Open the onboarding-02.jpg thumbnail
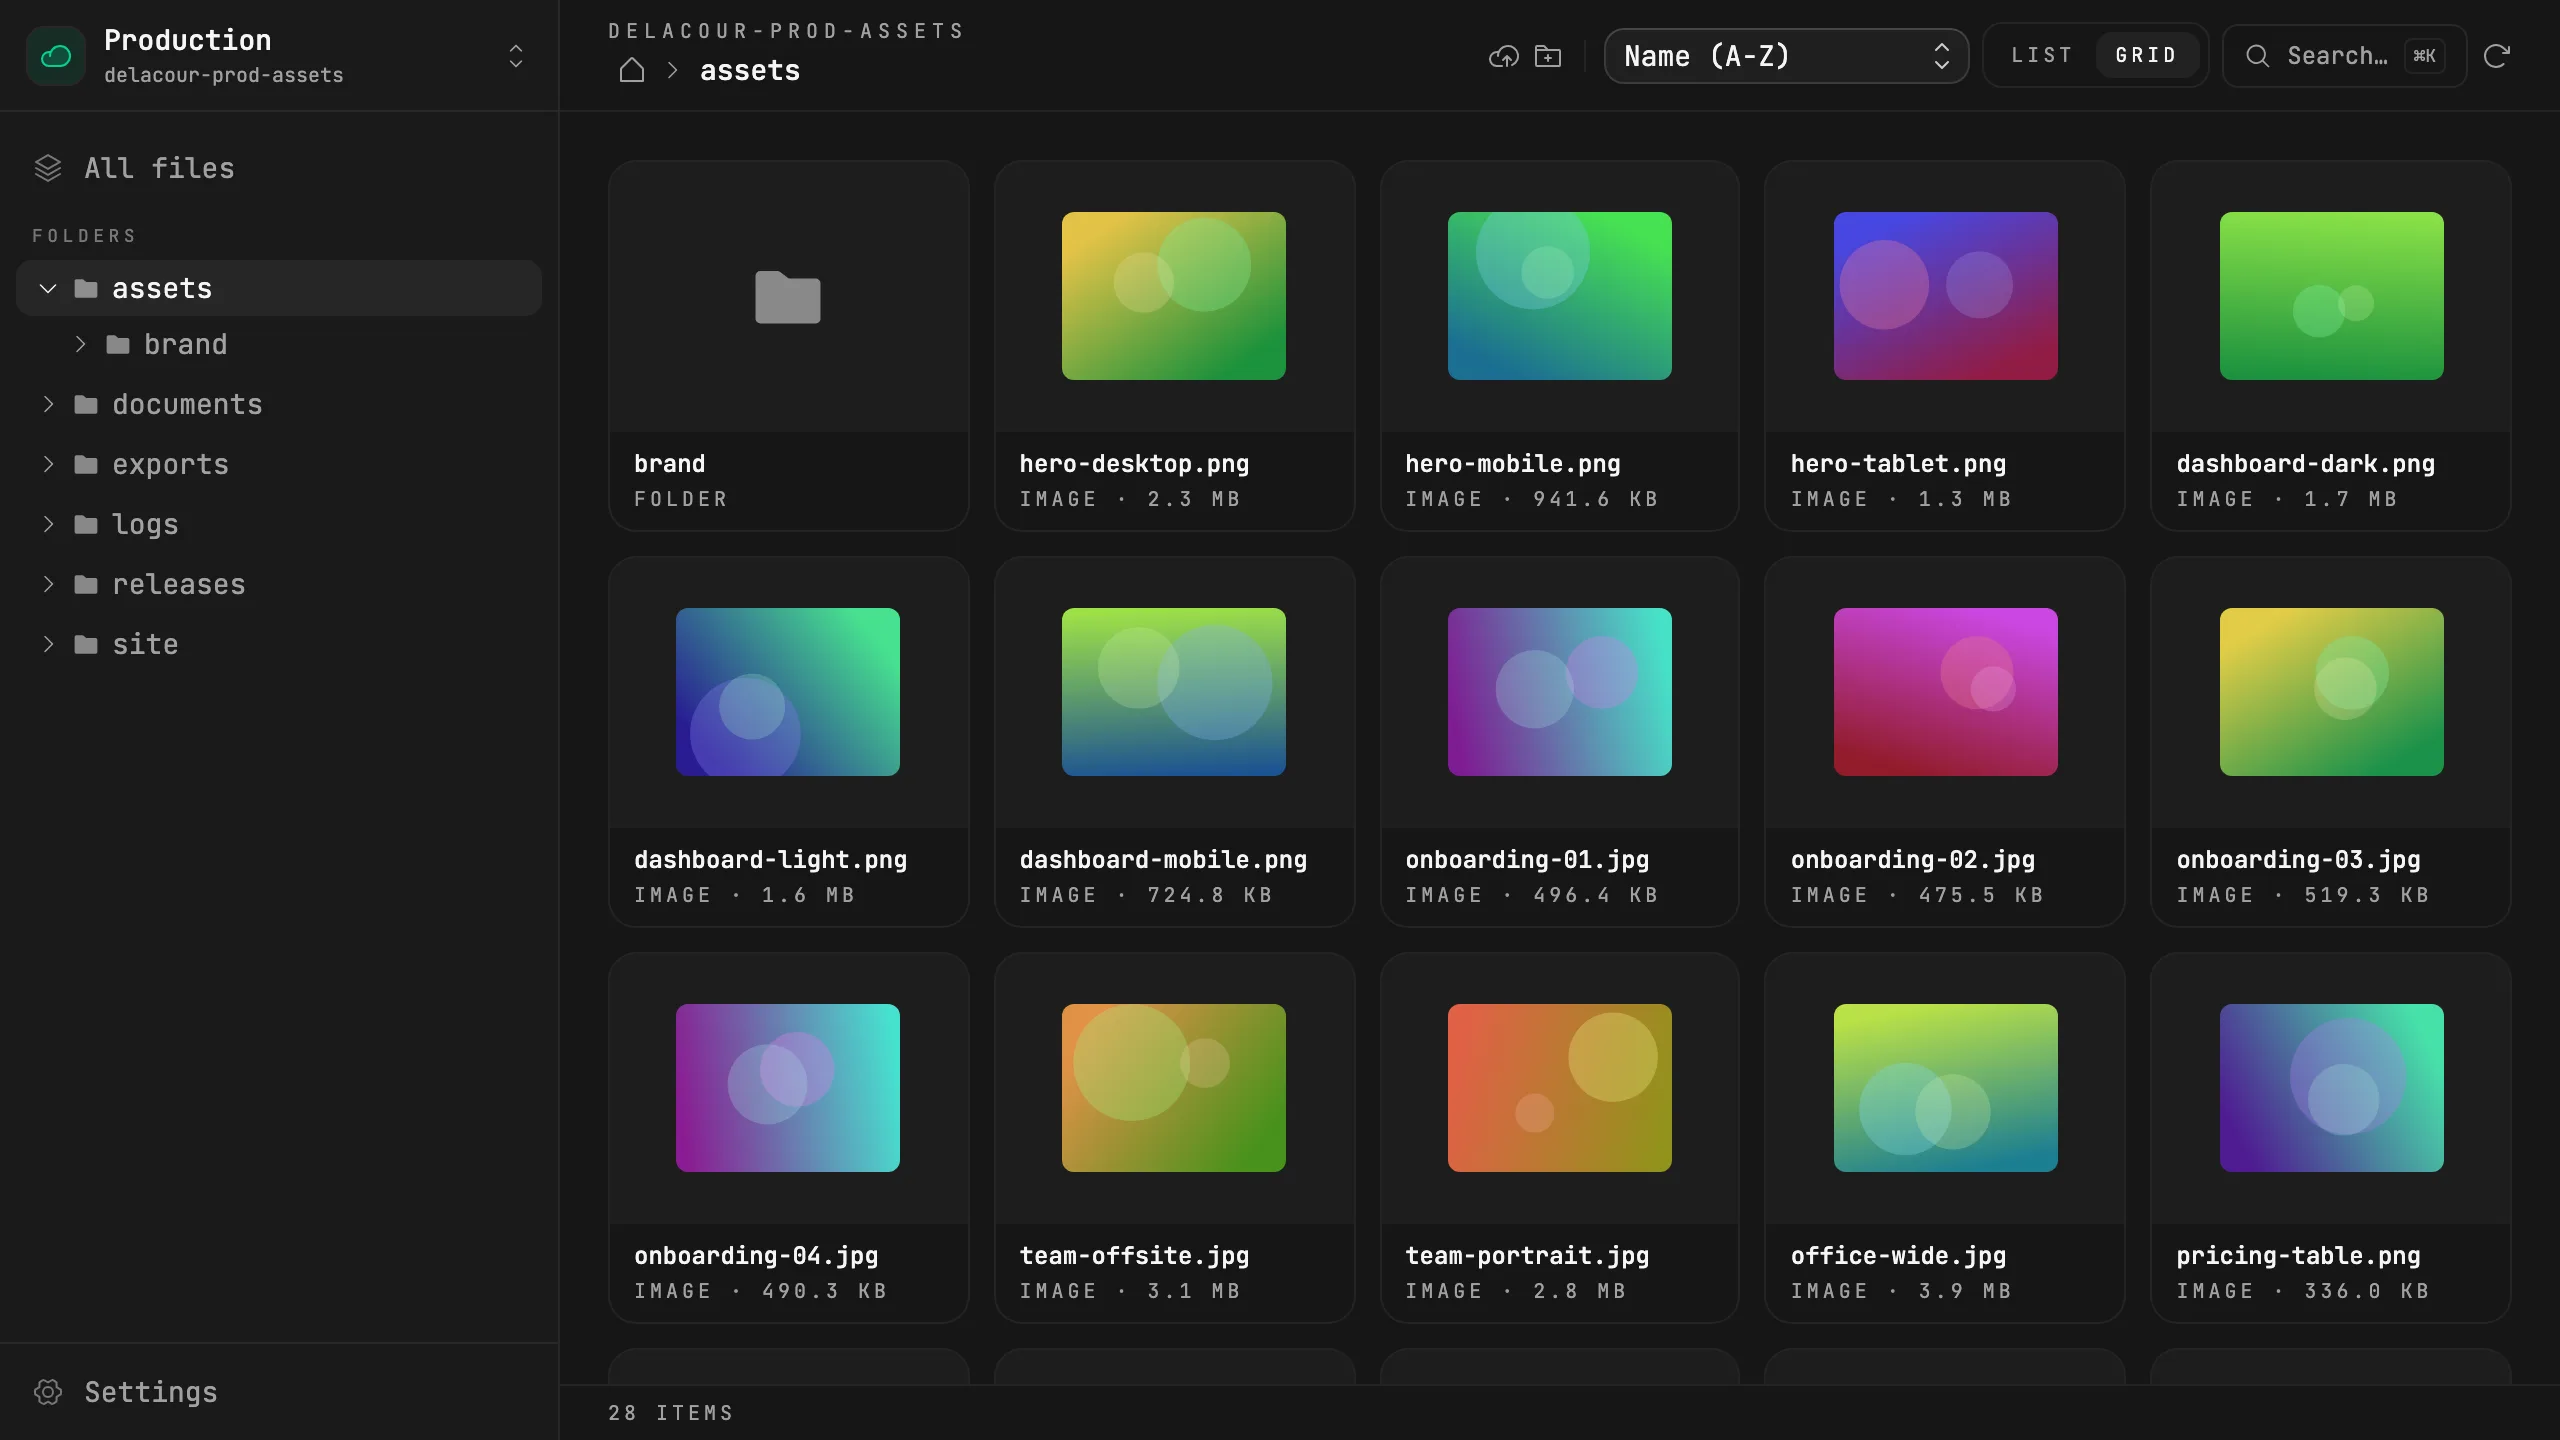2560x1440 pixels. (x=1946, y=692)
